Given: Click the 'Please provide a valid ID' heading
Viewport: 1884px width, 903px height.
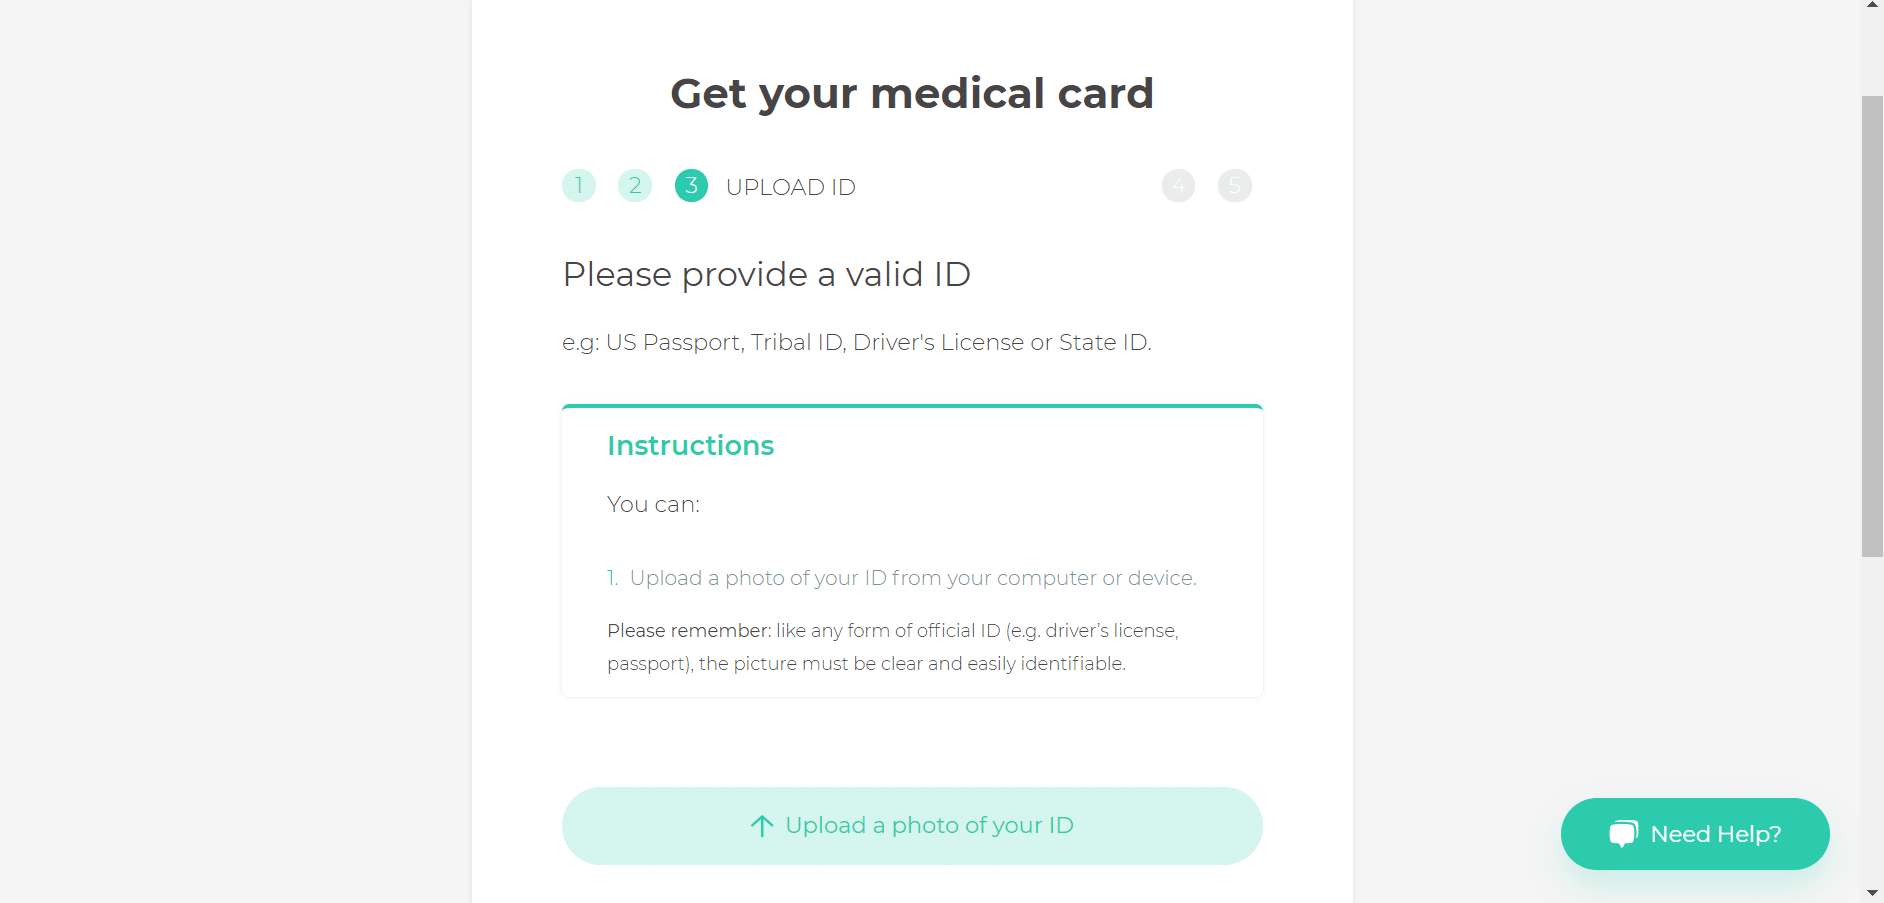Looking at the screenshot, I should pyautogui.click(x=767, y=274).
